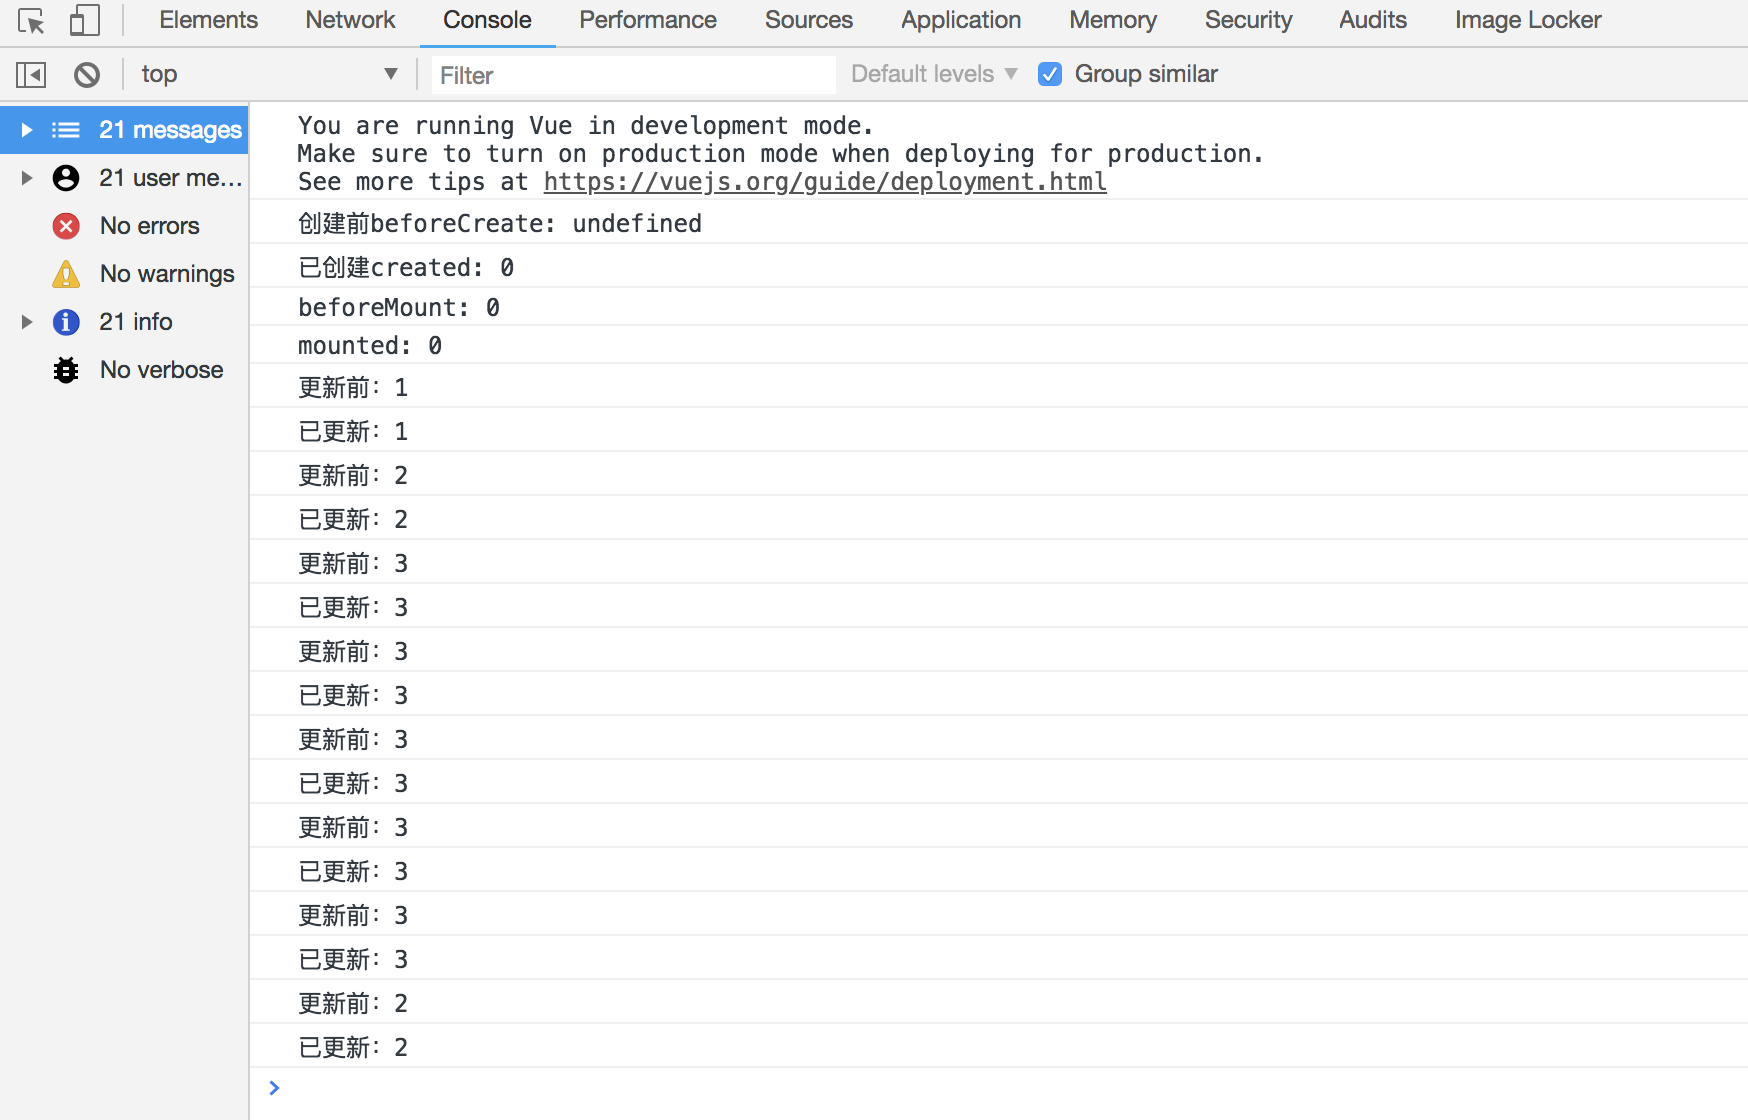Select the 21 info sidebar row

click(x=124, y=322)
